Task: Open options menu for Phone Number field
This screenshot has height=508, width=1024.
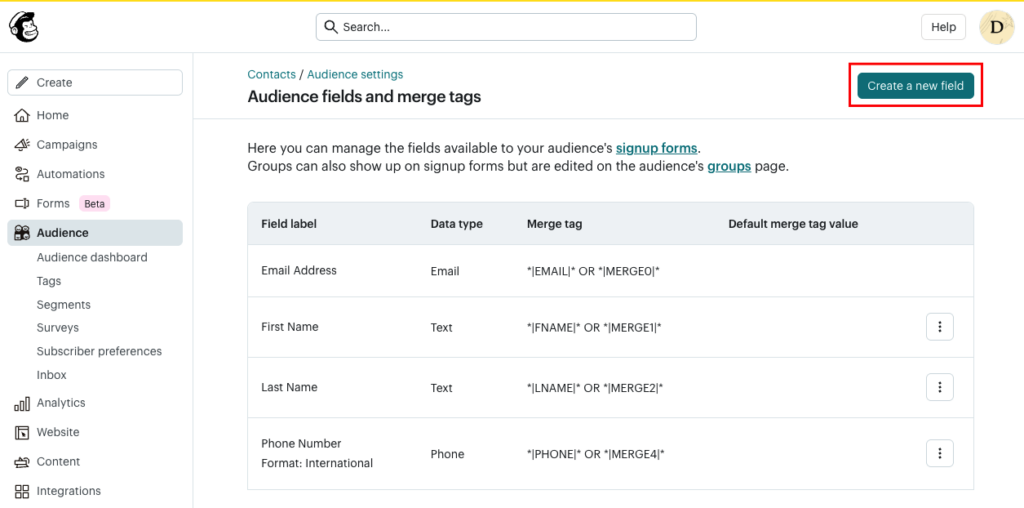Action: (x=939, y=453)
